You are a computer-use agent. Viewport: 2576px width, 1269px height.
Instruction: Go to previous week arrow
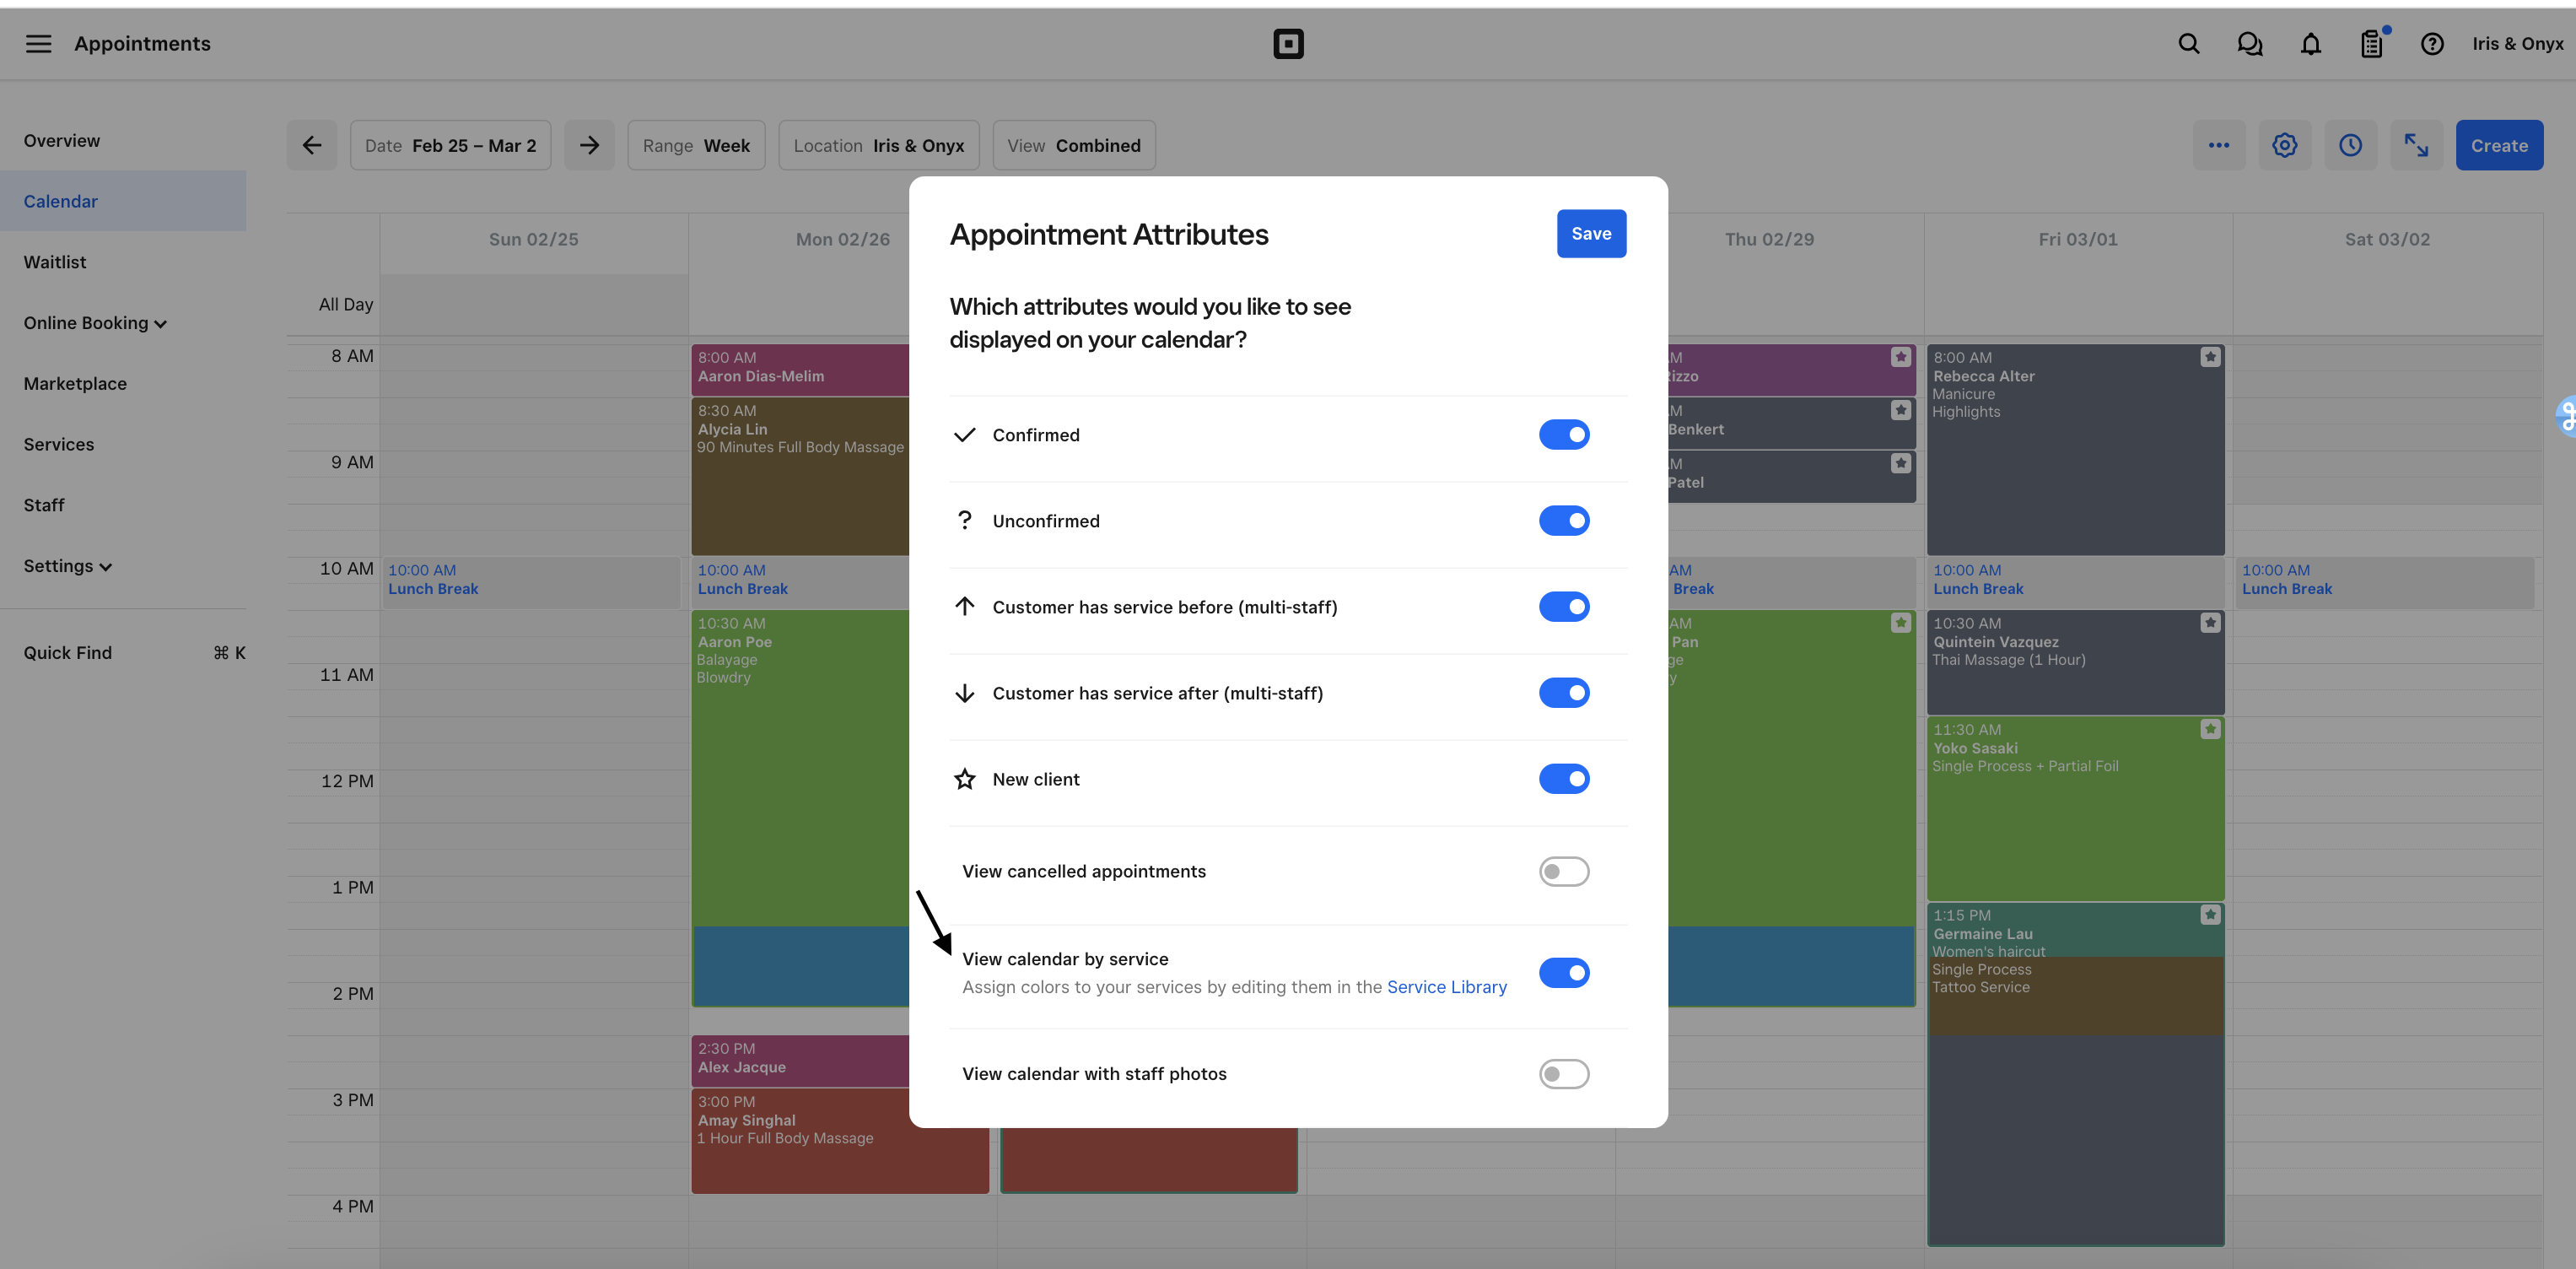tap(312, 146)
